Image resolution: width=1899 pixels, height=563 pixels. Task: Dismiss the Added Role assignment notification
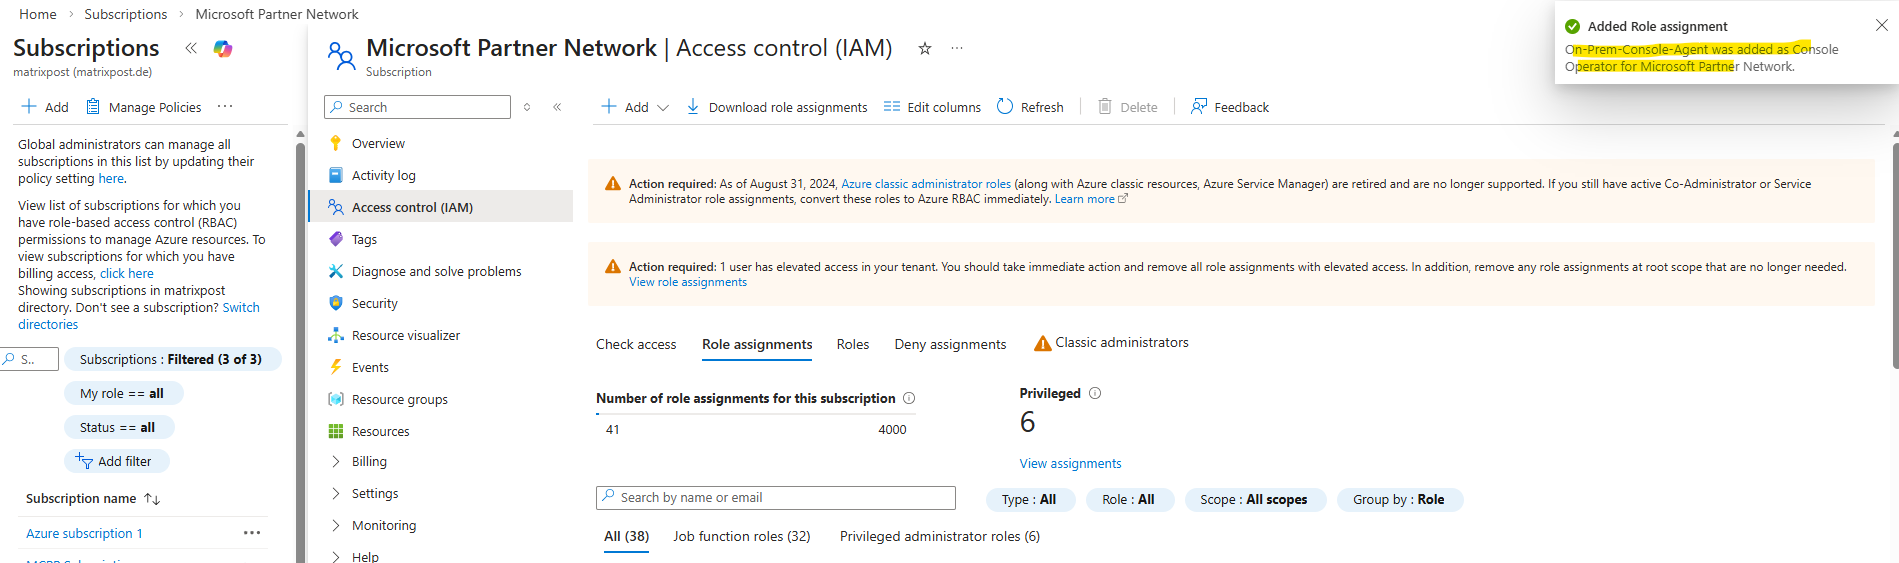[1881, 26]
